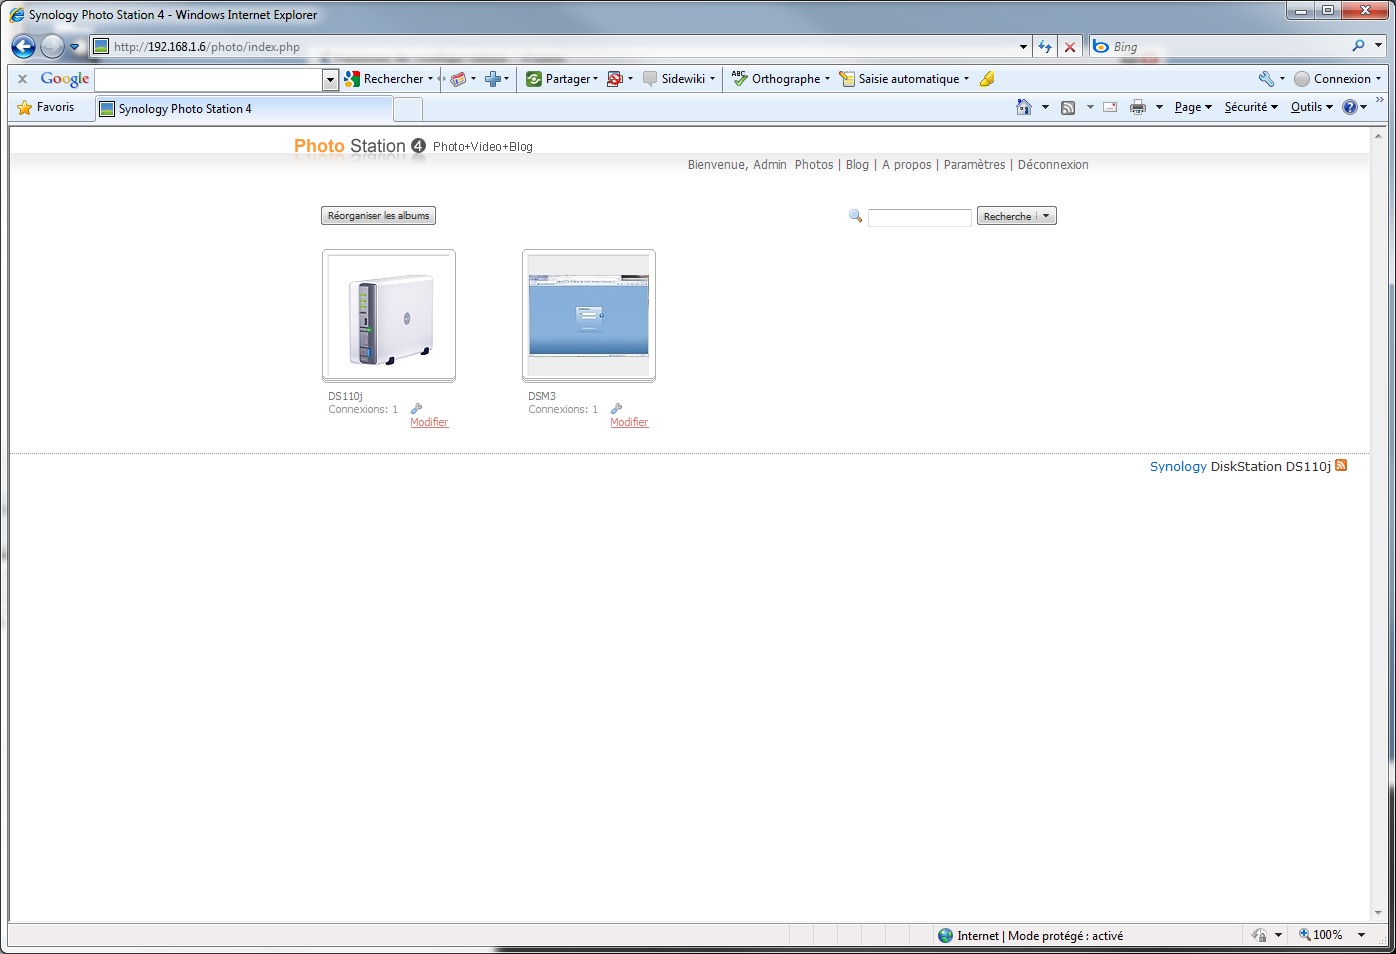
Task: Click the Connexion sign-in button
Action: pyautogui.click(x=1336, y=79)
